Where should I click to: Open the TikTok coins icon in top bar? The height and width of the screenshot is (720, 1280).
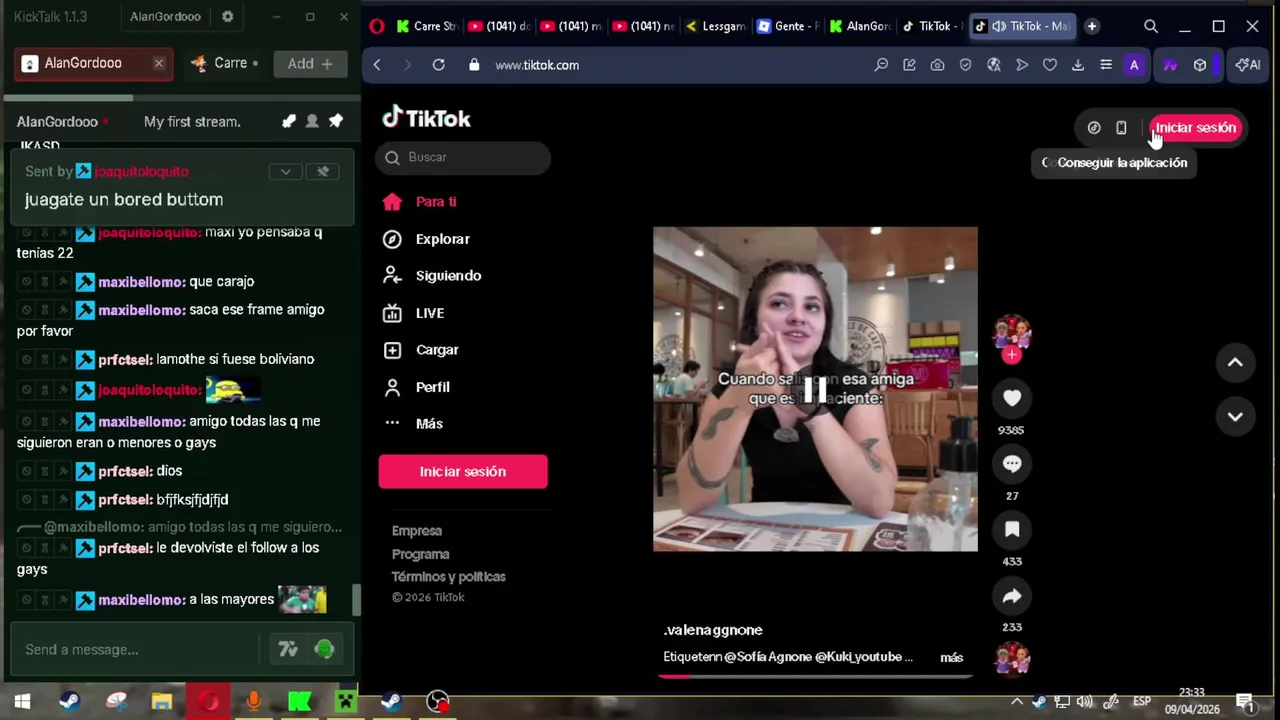click(1094, 128)
